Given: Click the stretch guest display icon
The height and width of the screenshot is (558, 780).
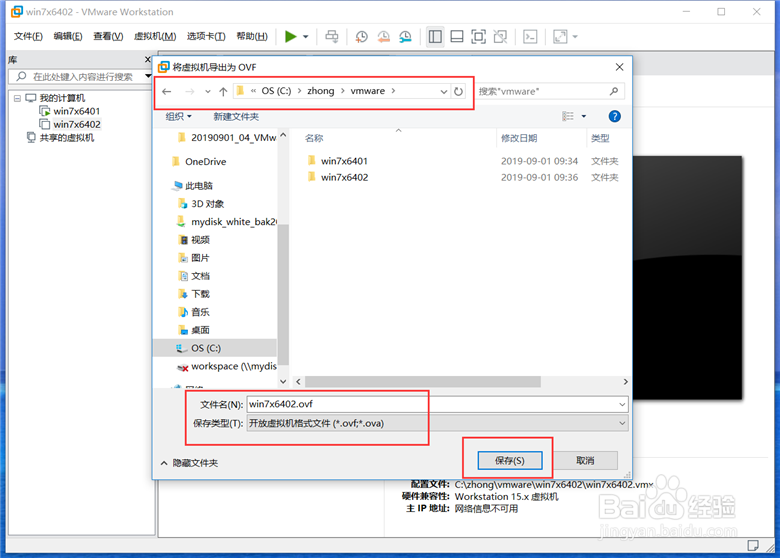Looking at the screenshot, I should click(560, 36).
